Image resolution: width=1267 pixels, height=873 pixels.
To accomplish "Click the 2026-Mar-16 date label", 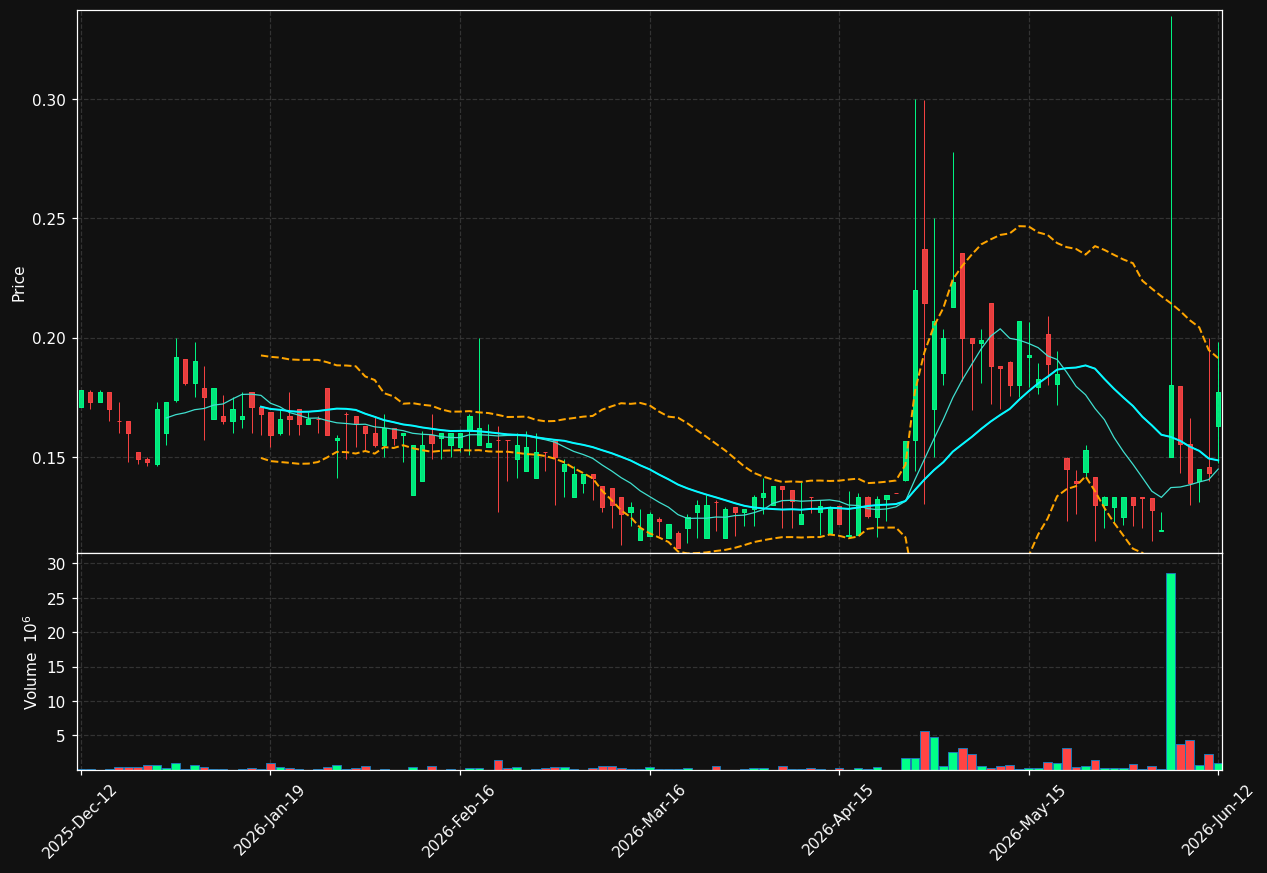I will click(648, 821).
